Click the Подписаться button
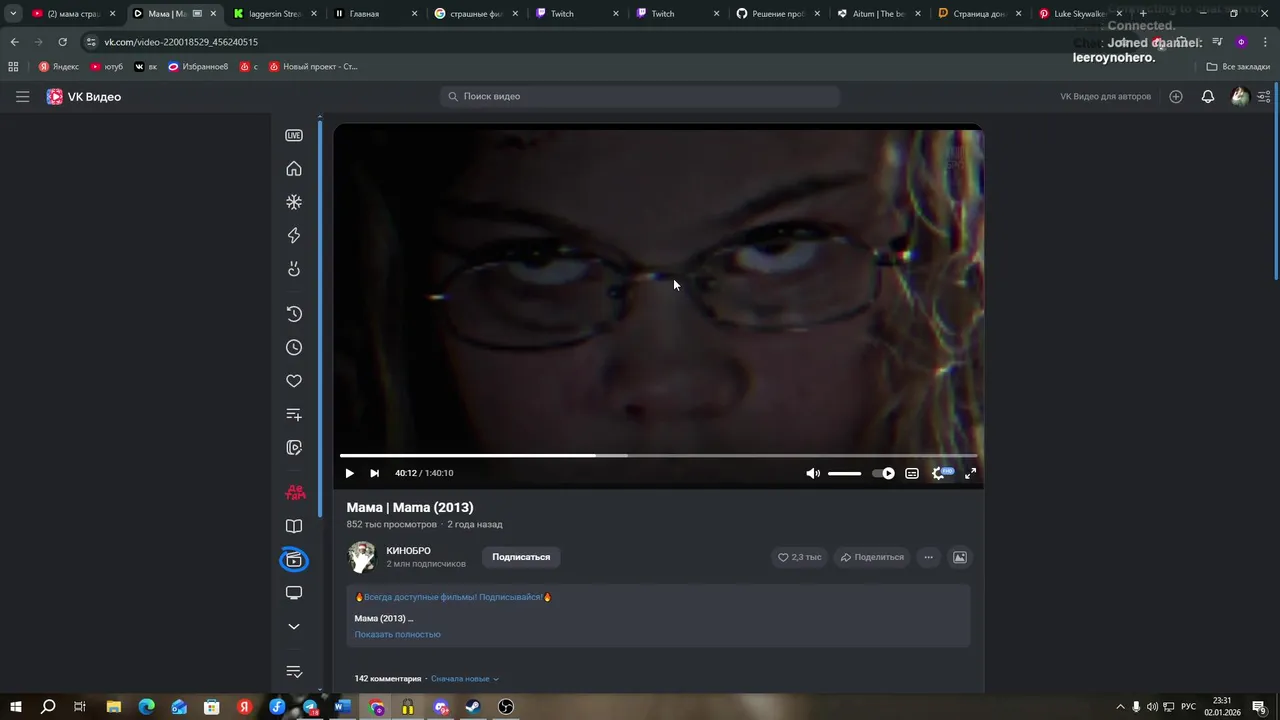The width and height of the screenshot is (1280, 720). pos(521,557)
